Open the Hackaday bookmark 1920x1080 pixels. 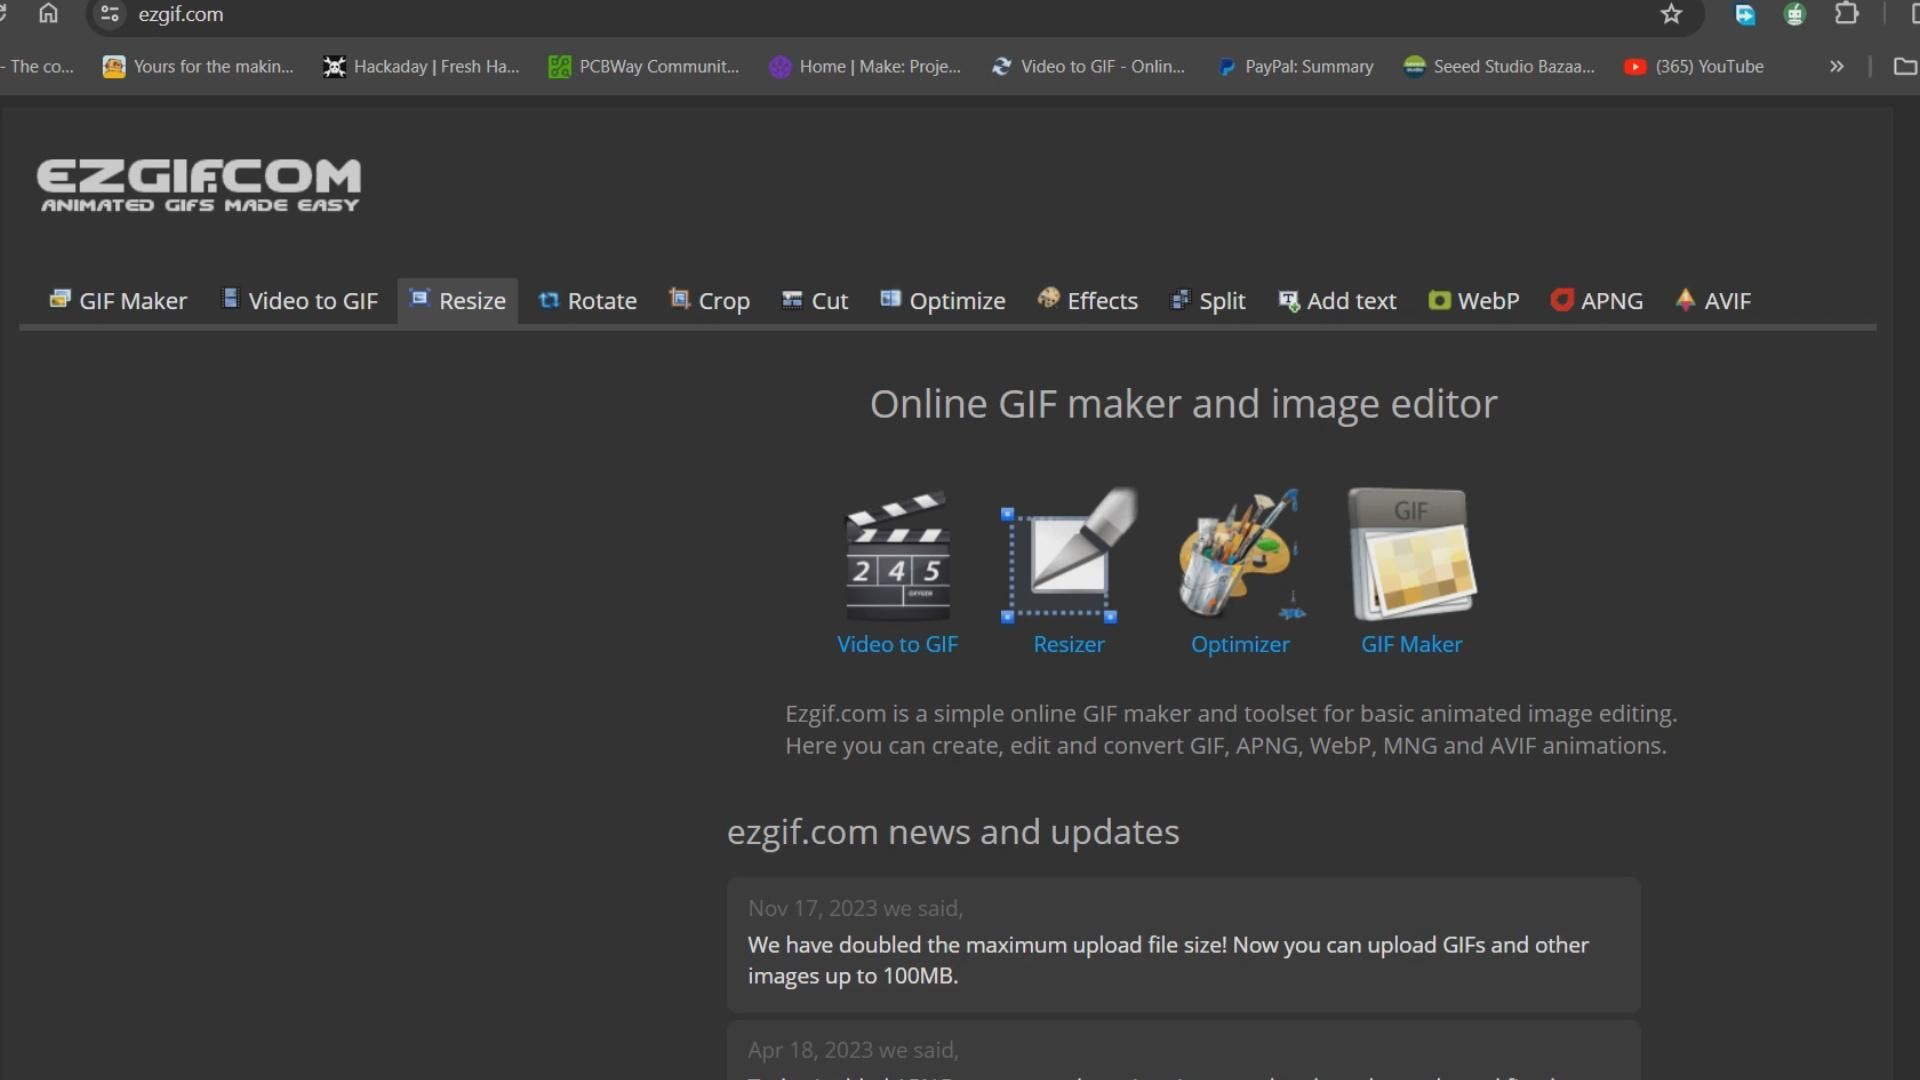pyautogui.click(x=421, y=67)
